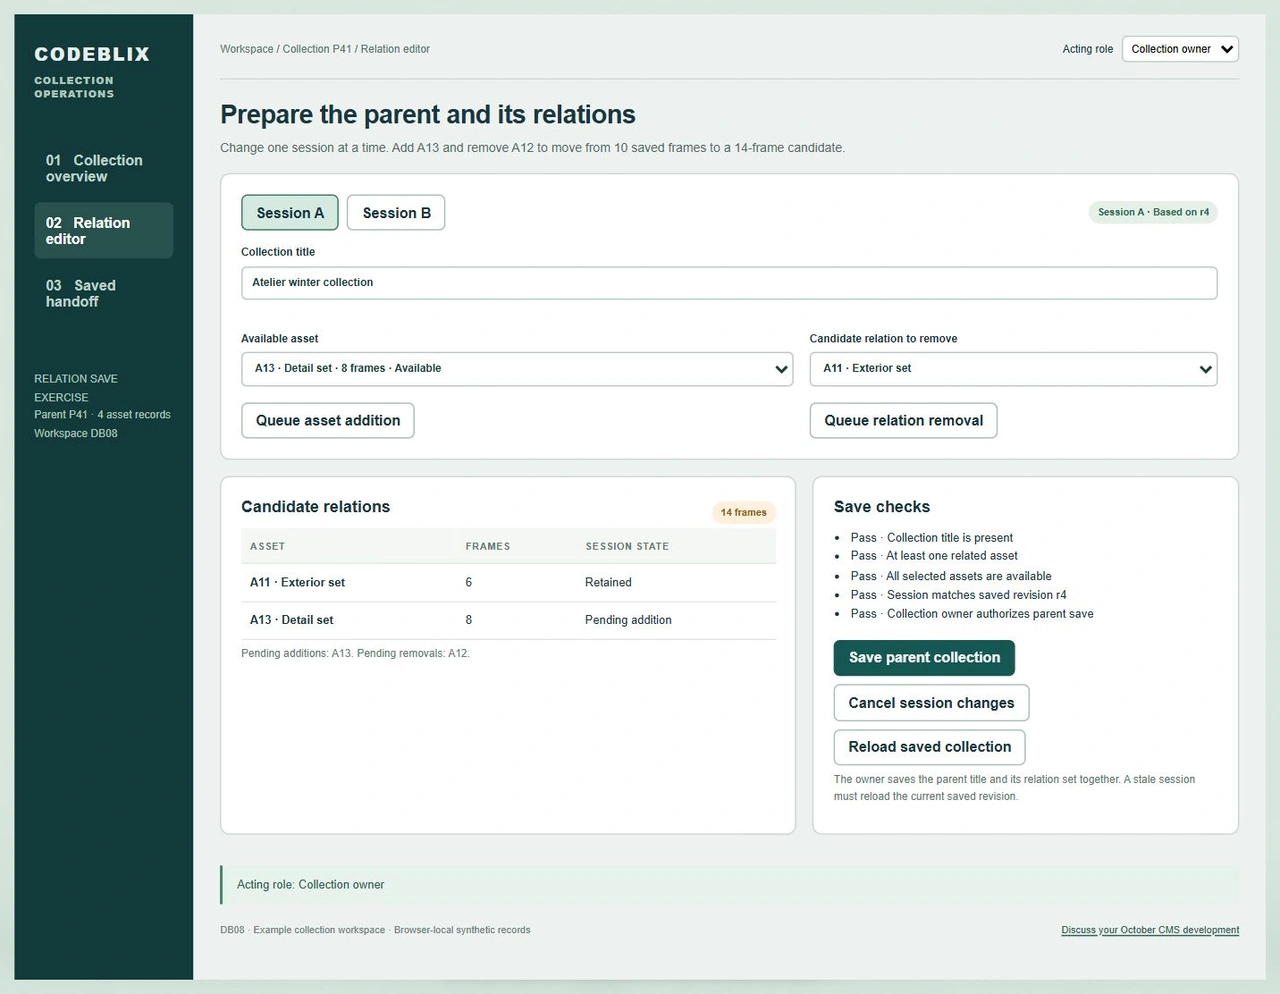Click Session A · Based on r4 badge
This screenshot has width=1280, height=994.
(1153, 212)
